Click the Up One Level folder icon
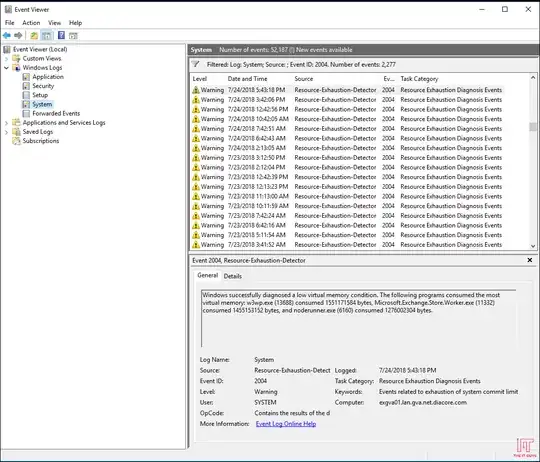 pos(34,35)
